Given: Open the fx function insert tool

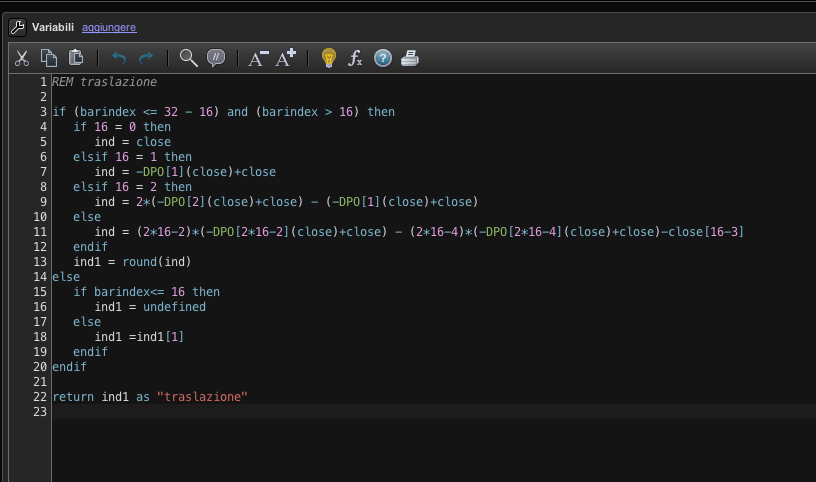Looking at the screenshot, I should (x=355, y=58).
